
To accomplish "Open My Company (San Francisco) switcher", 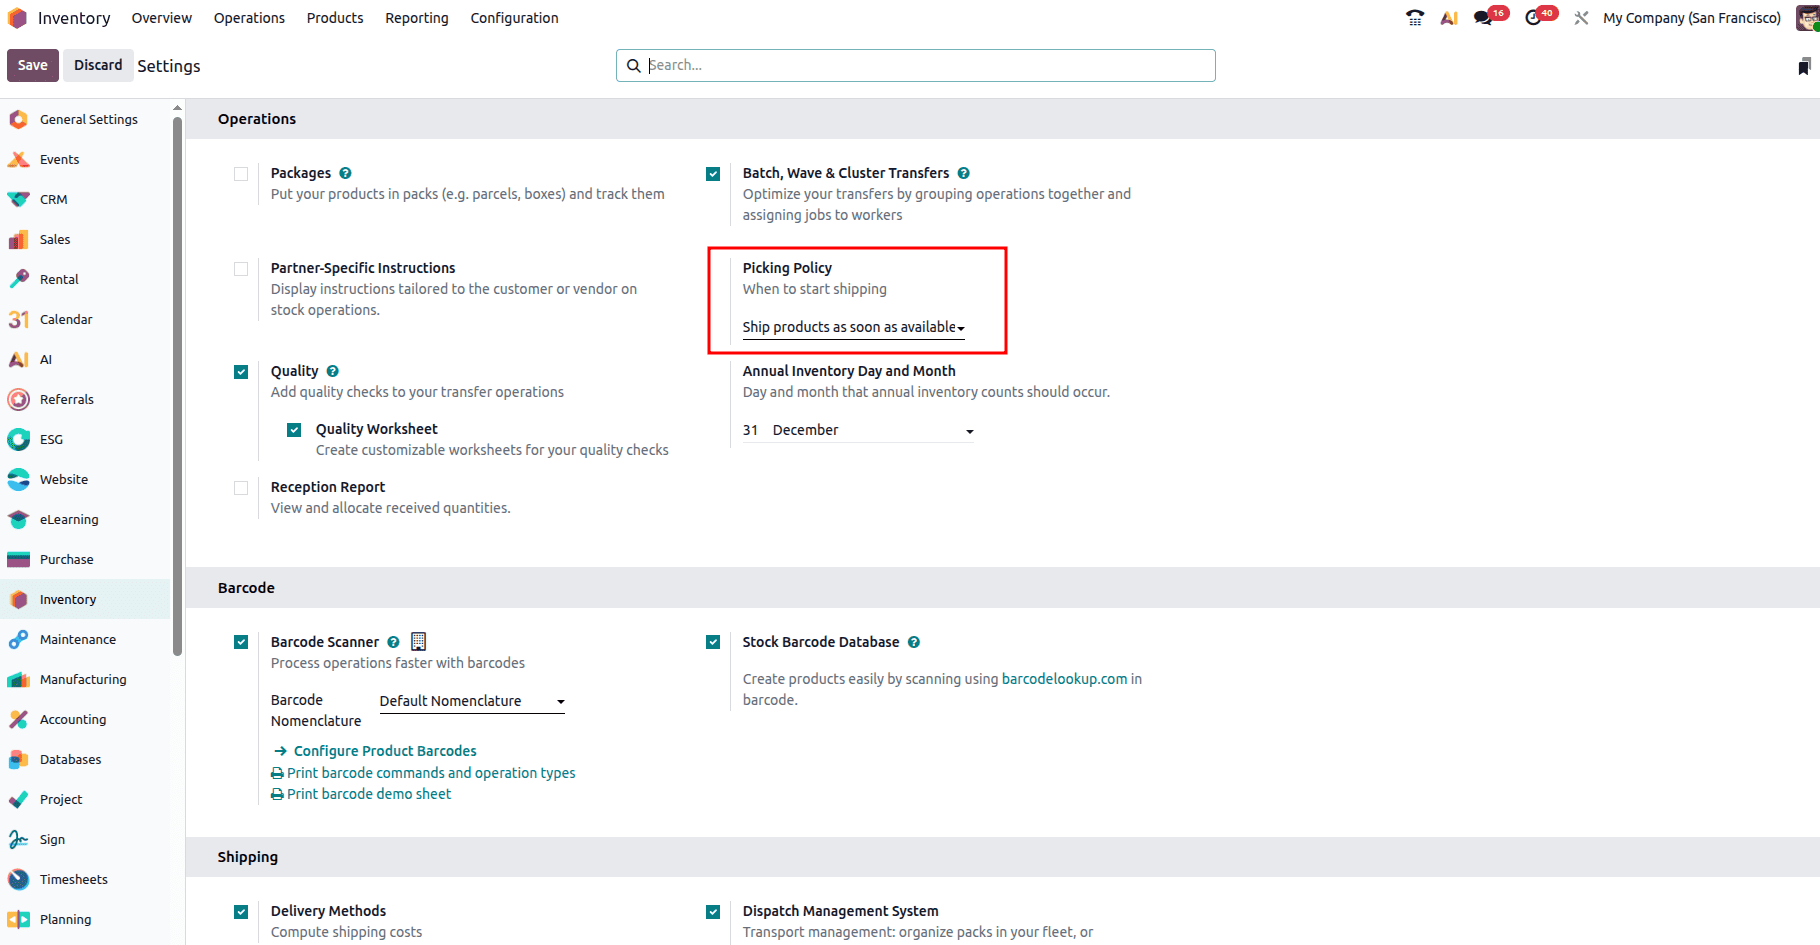I will [1692, 18].
